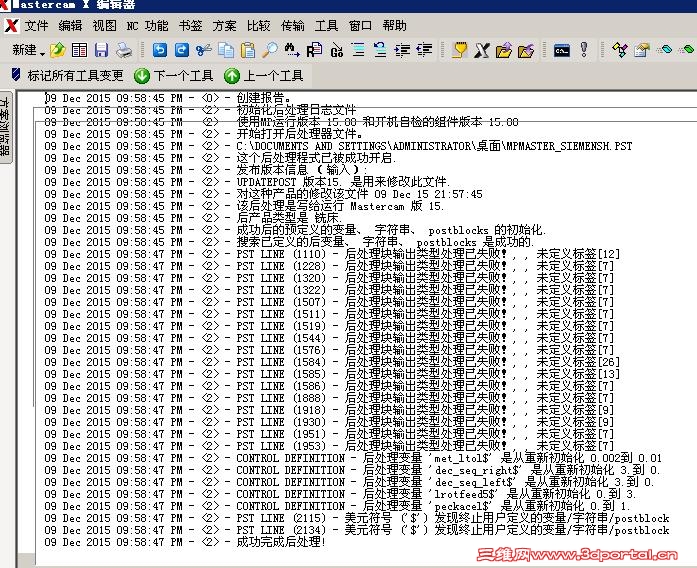Open the command console window icon

(x=562, y=50)
